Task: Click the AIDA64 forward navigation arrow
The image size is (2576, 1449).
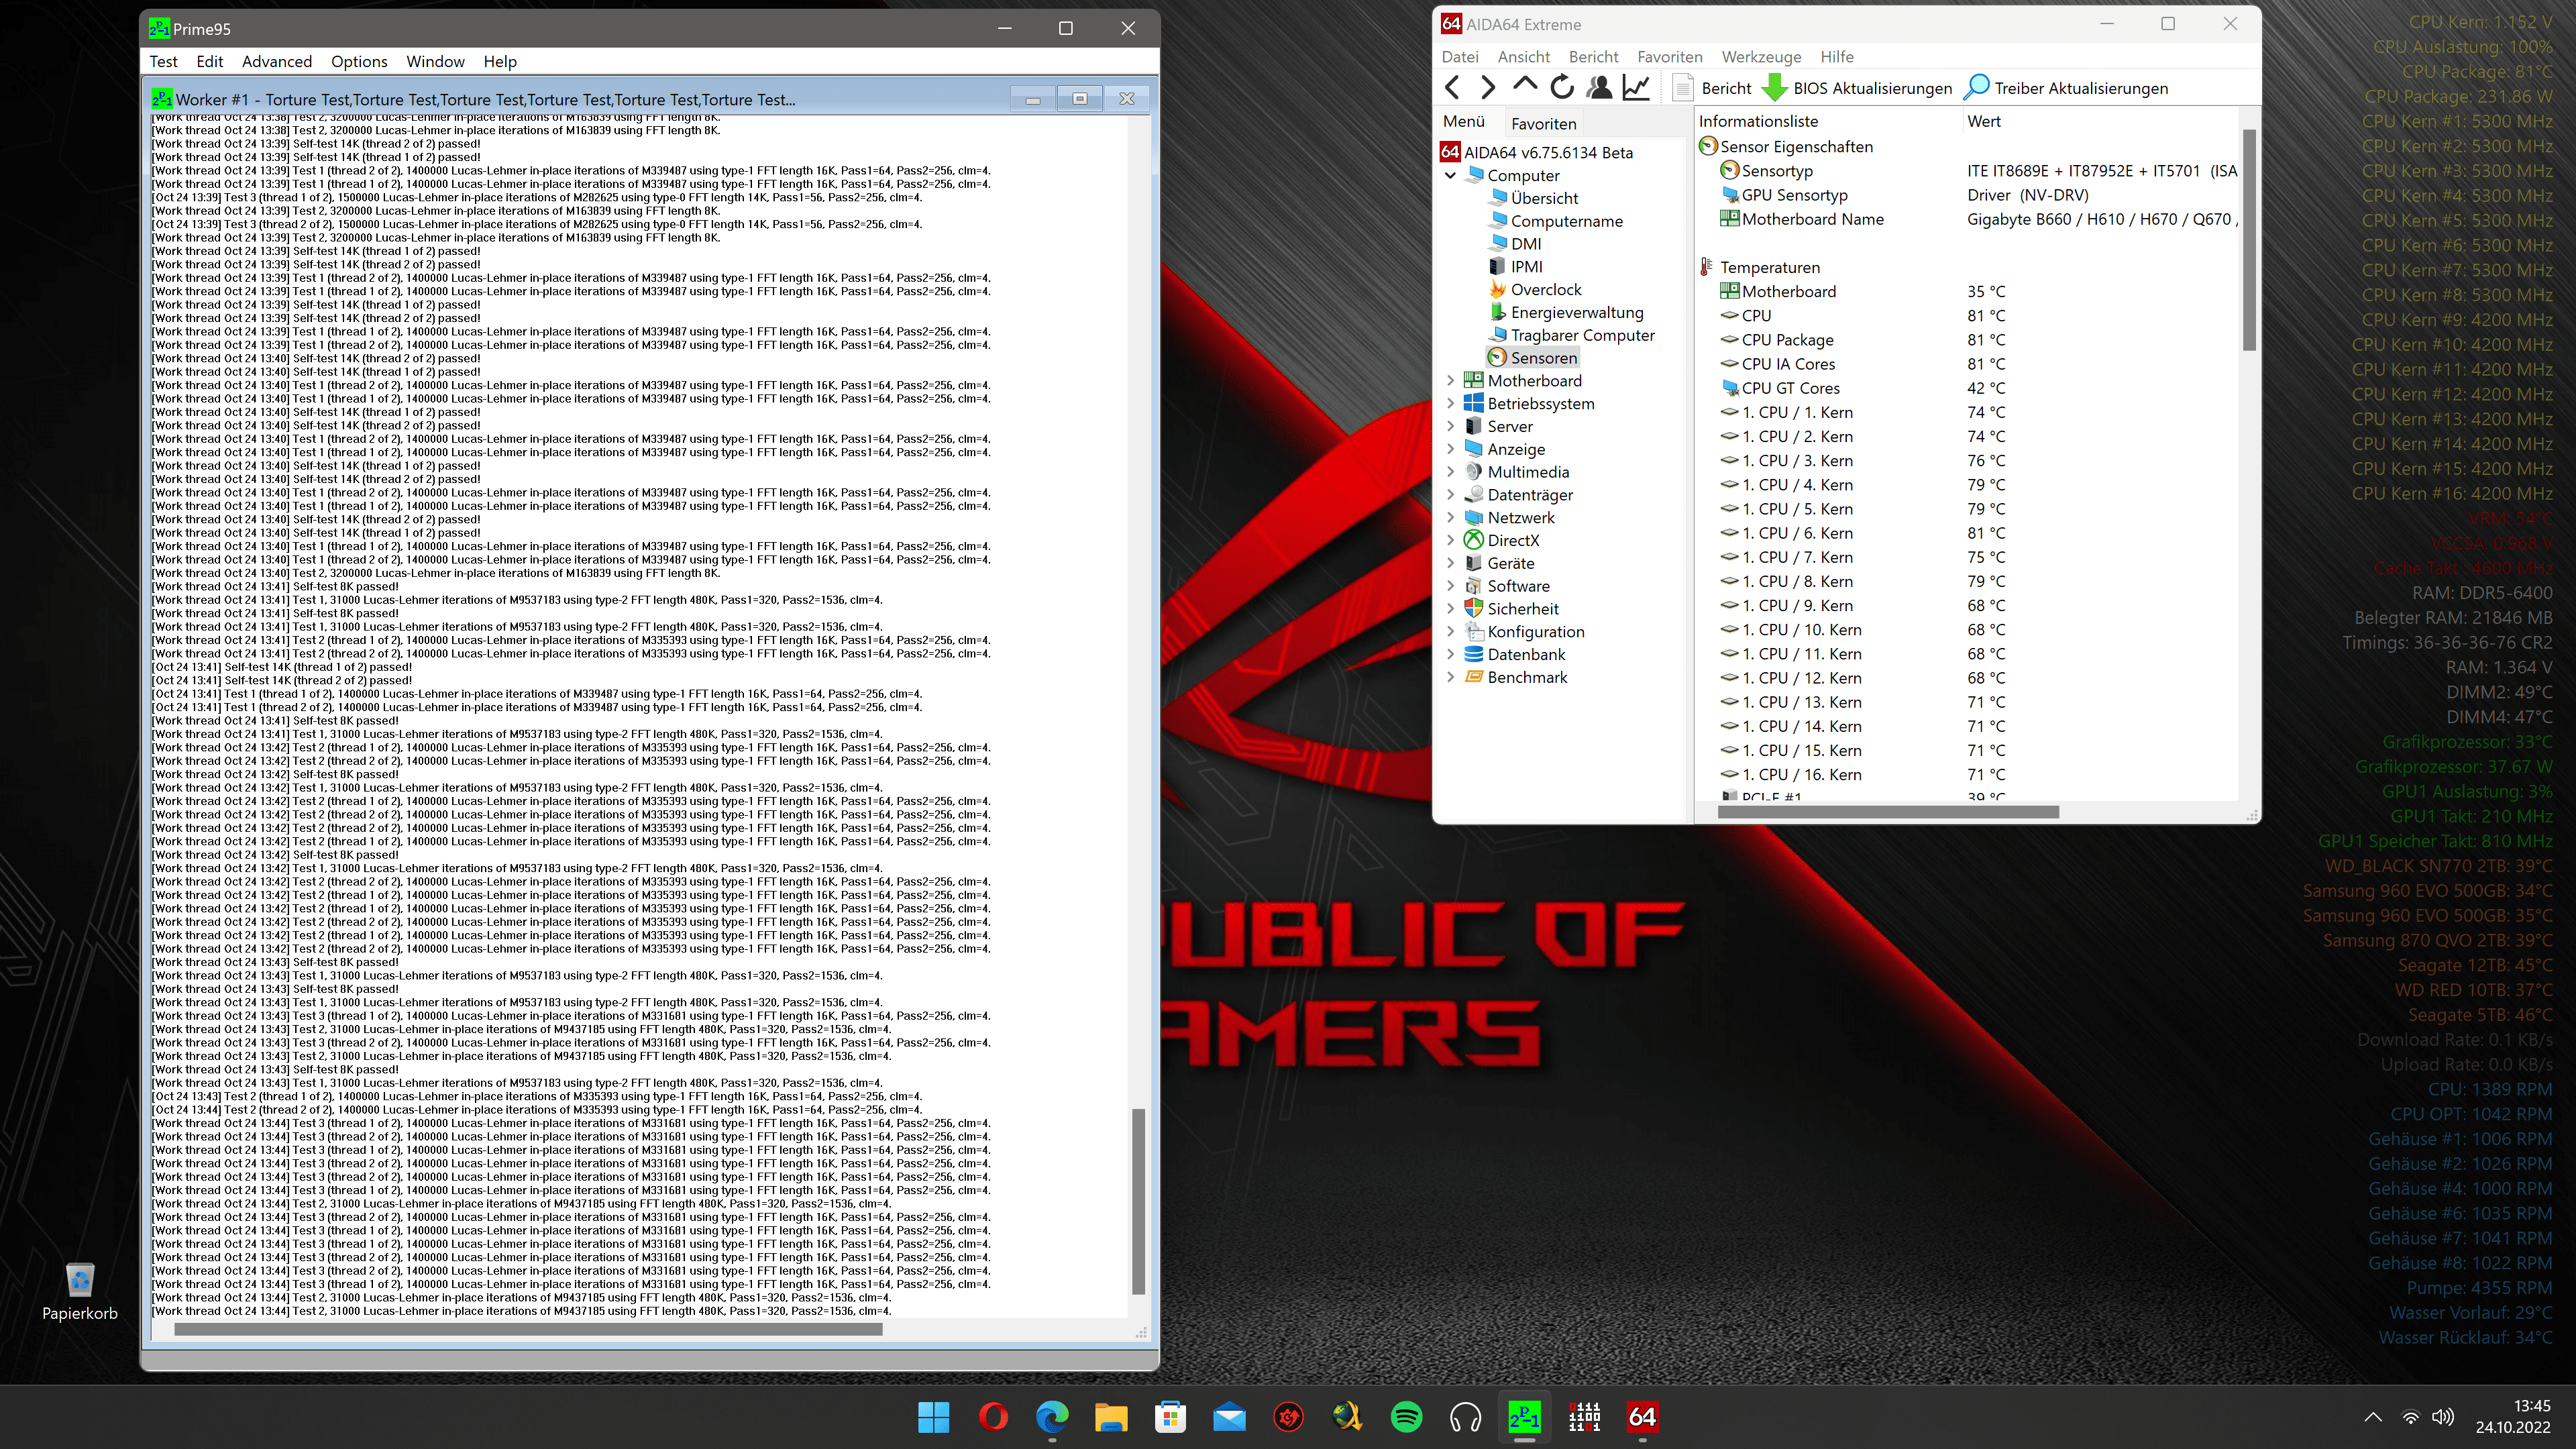Action: [1488, 88]
